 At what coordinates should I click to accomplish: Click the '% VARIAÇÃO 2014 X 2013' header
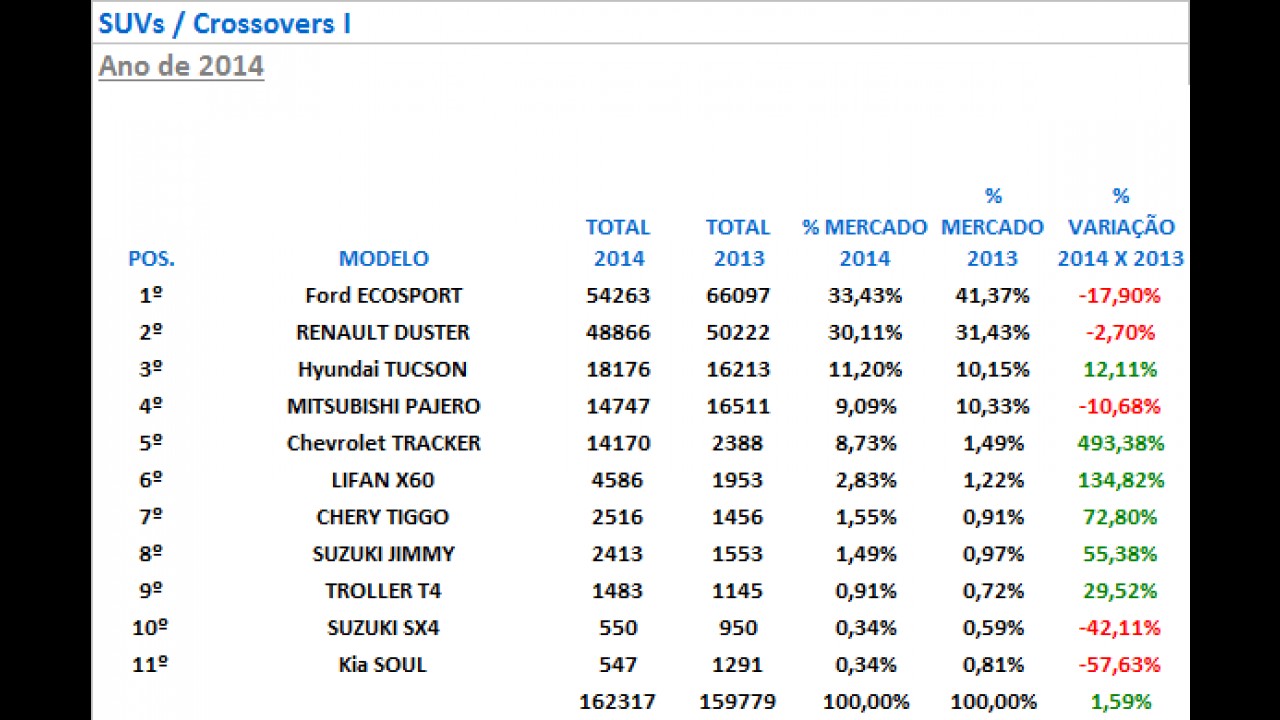click(1121, 227)
